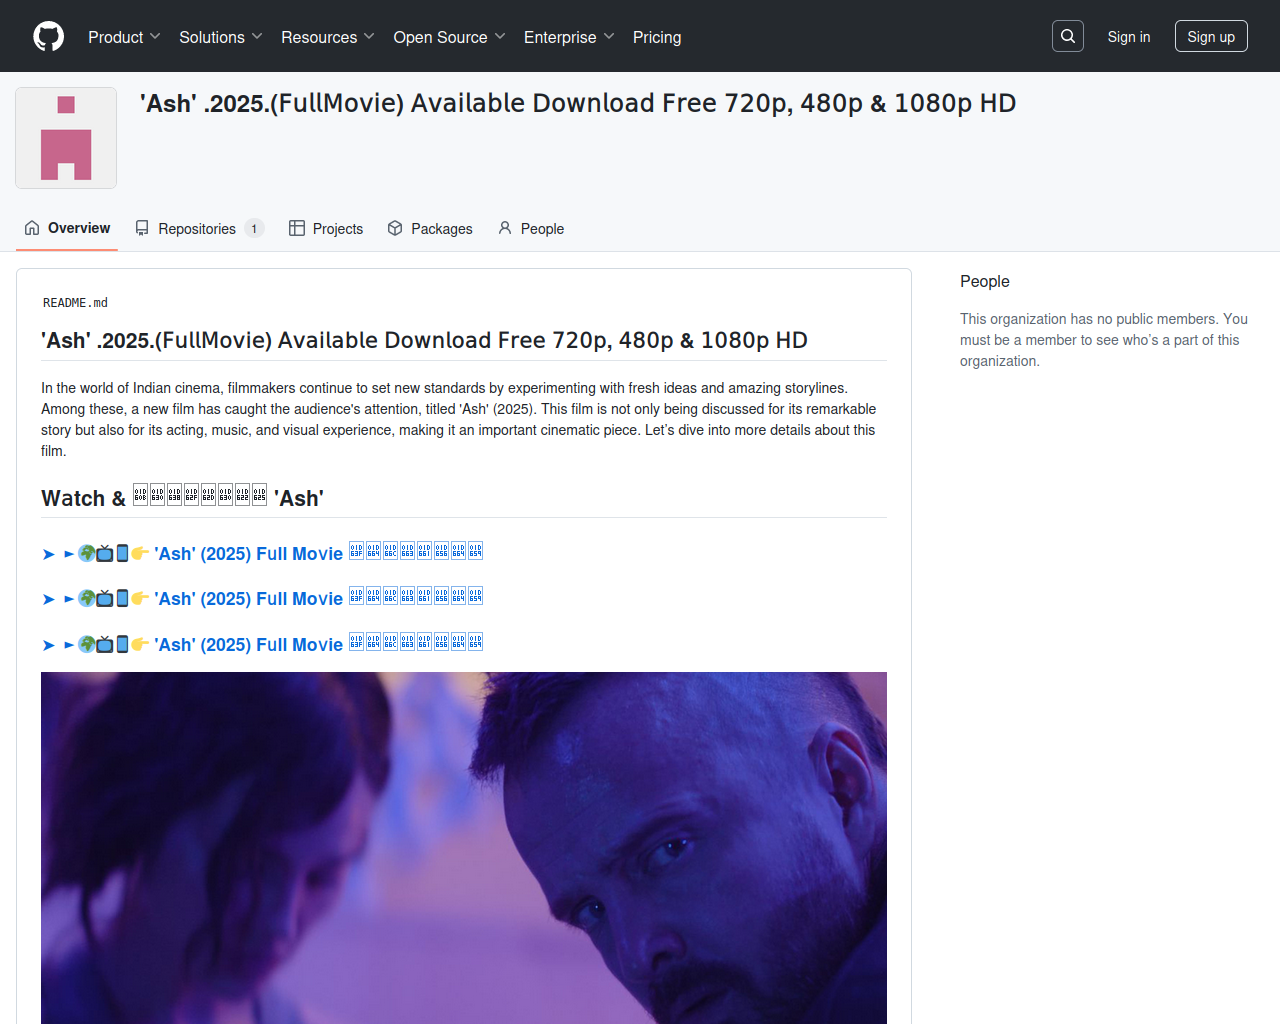Click the Overview home icon

click(x=32, y=228)
